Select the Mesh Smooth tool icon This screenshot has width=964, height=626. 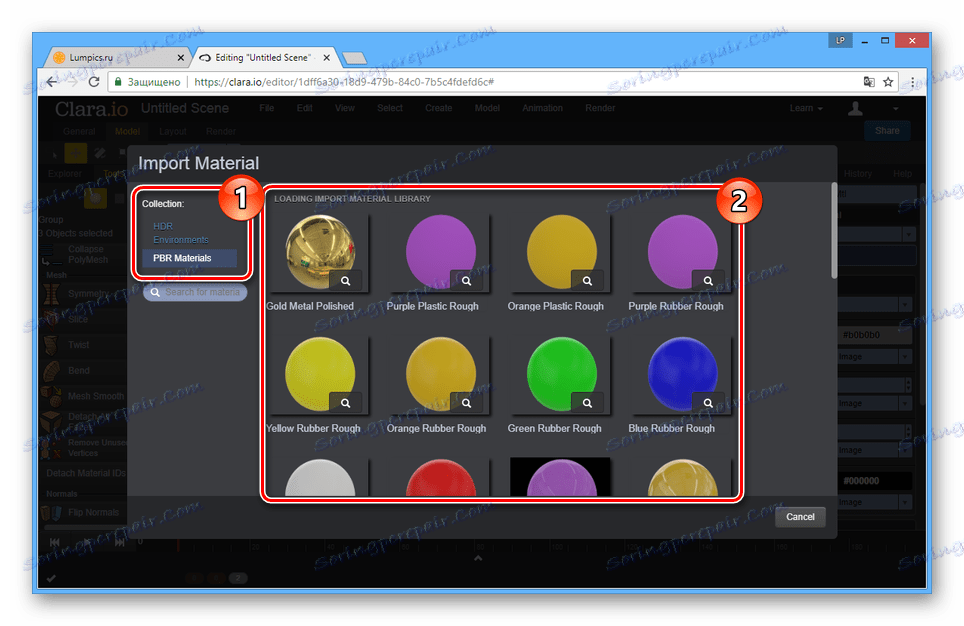click(x=52, y=397)
